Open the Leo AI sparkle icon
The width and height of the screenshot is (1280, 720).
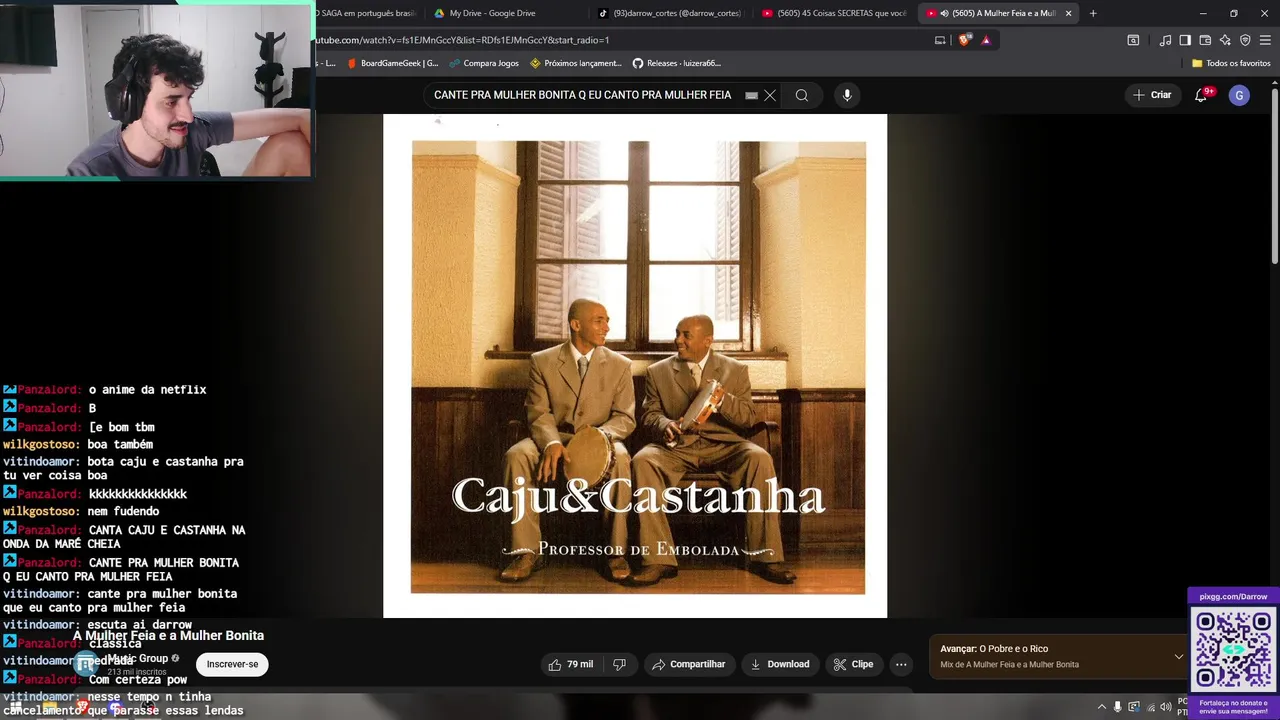click(x=1225, y=40)
